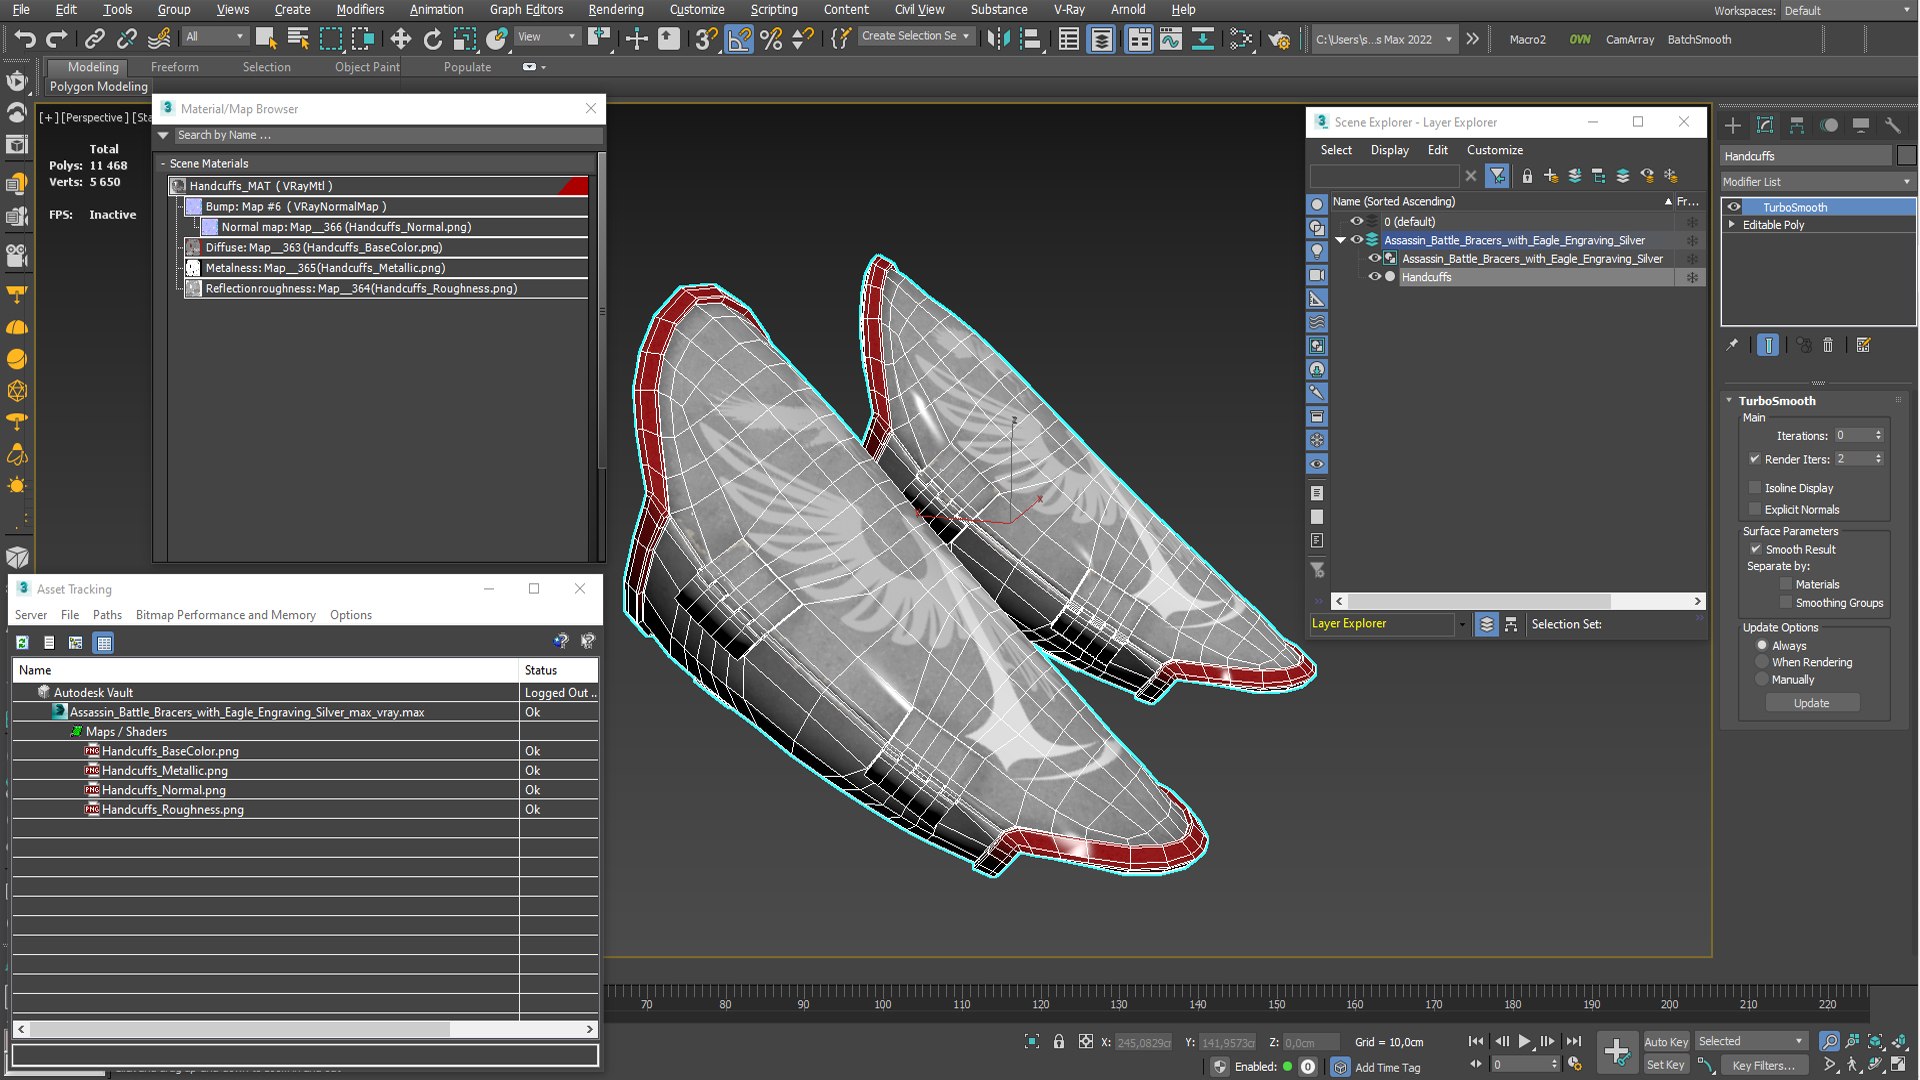
Task: Open the View coordinate system dropdown
Action: coord(547,37)
